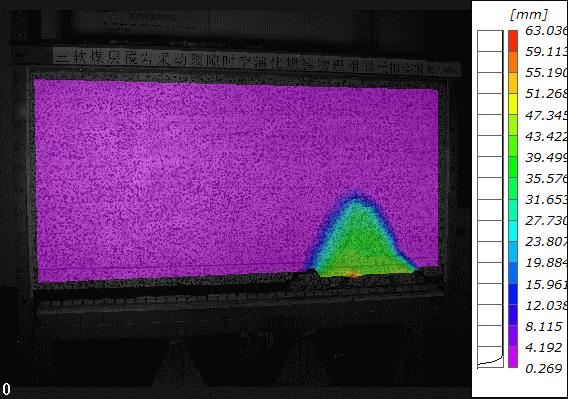
Task: Click the orange-red hotspot at the collapse base
Action: [x=353, y=275]
